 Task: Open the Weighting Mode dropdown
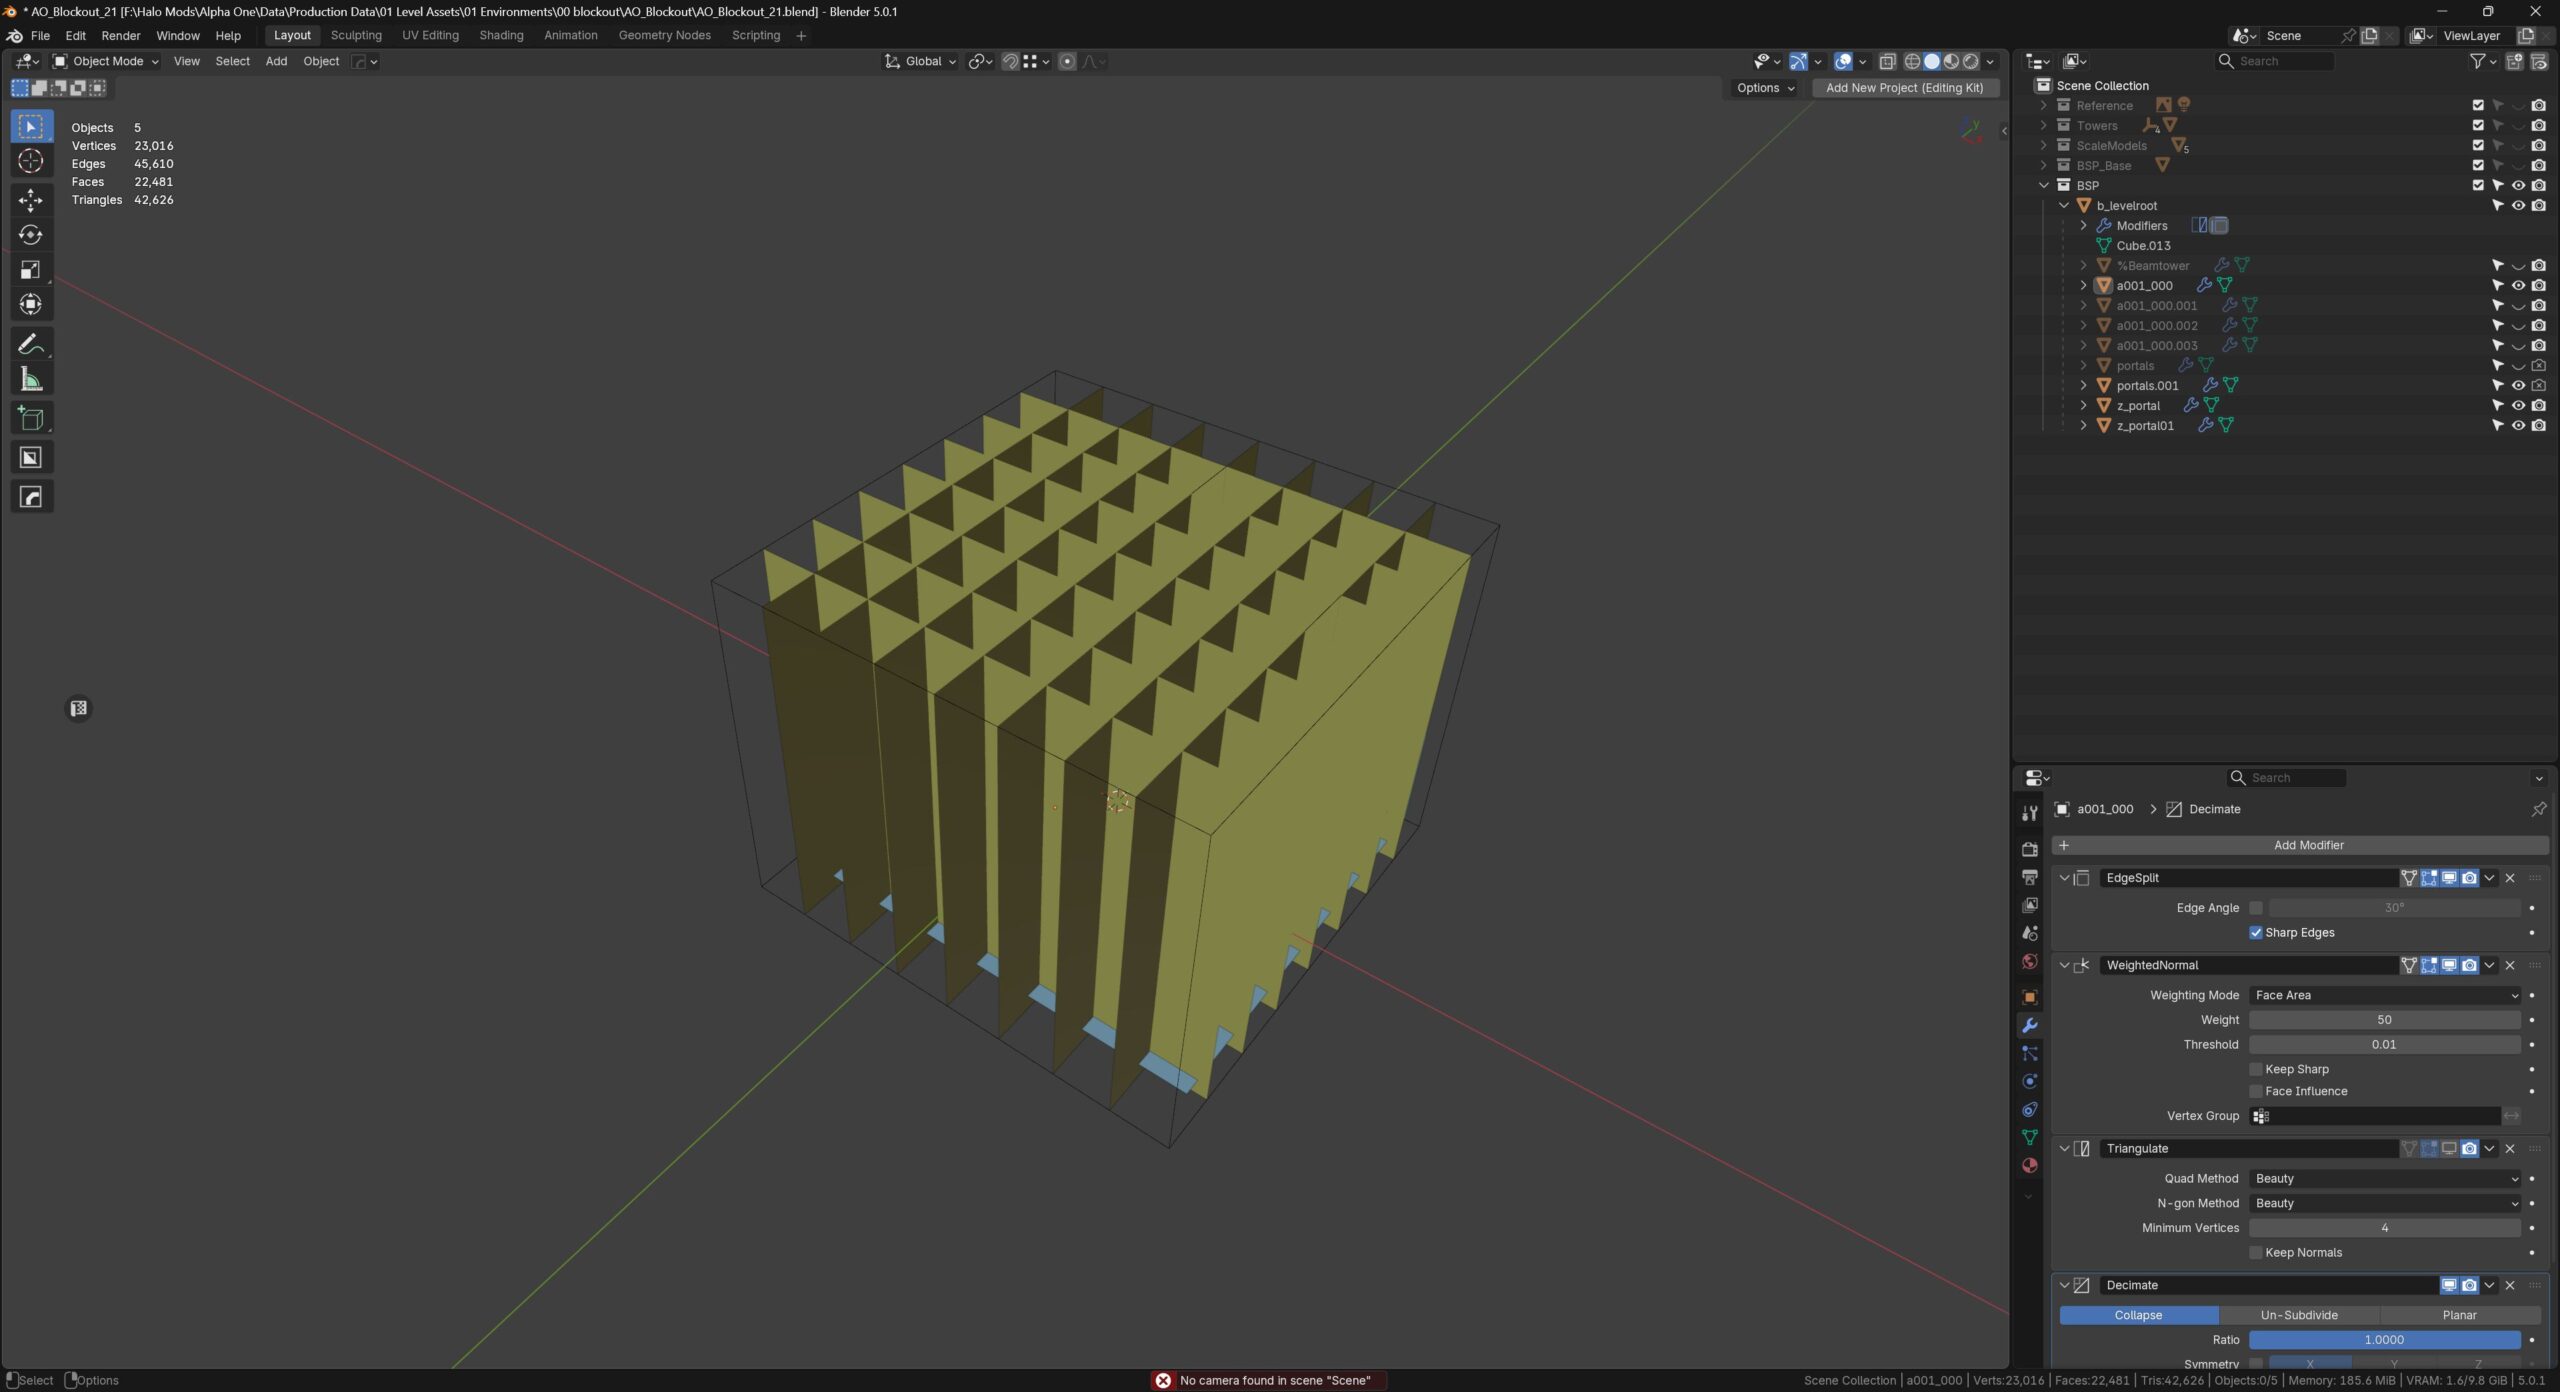click(2384, 995)
